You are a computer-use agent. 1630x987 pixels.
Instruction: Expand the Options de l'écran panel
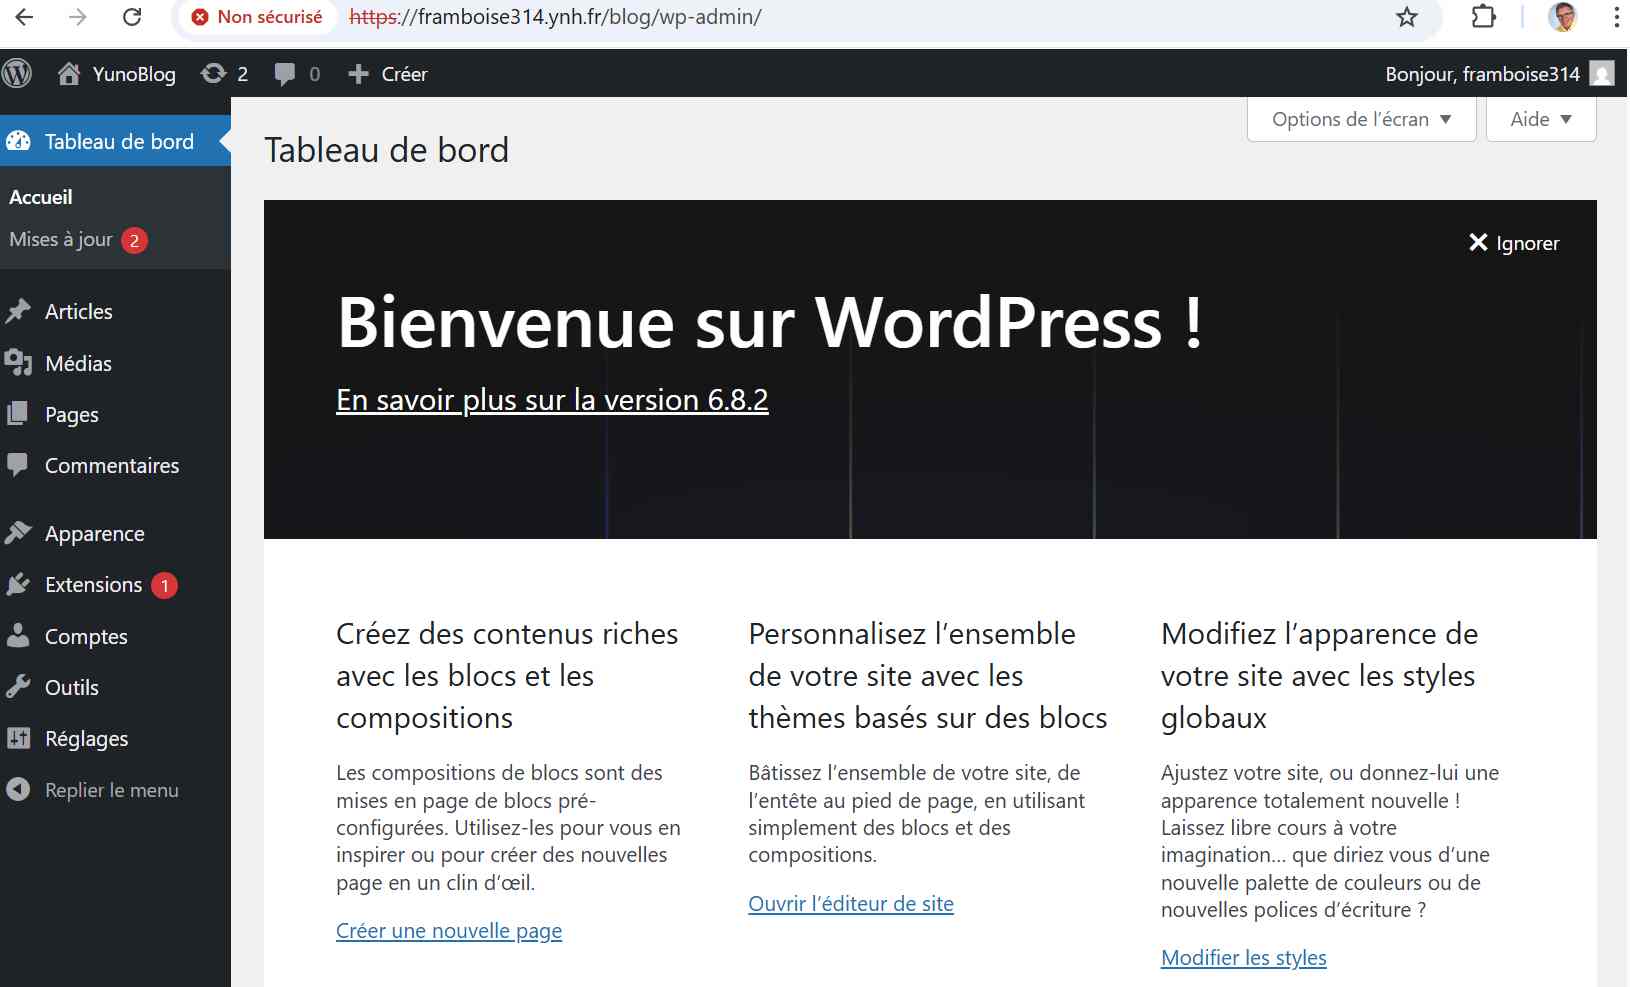(1361, 119)
